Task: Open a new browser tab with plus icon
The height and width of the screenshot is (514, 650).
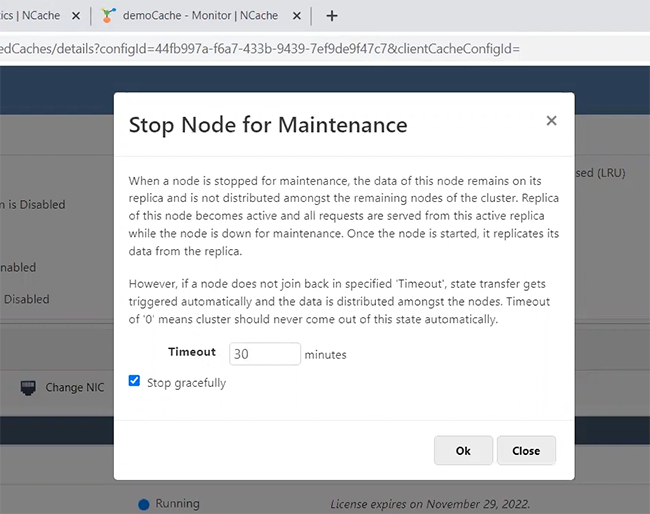Action: pos(332,16)
